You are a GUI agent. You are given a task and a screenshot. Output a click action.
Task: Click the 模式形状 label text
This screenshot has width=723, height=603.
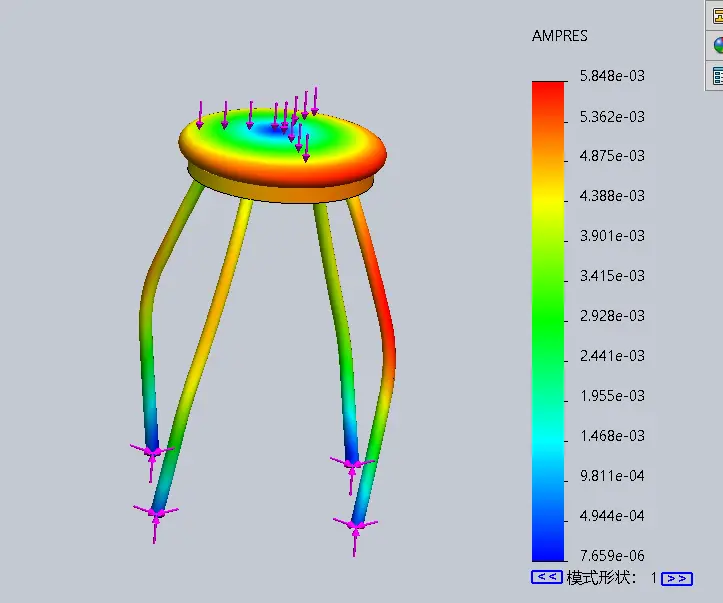click(x=603, y=578)
